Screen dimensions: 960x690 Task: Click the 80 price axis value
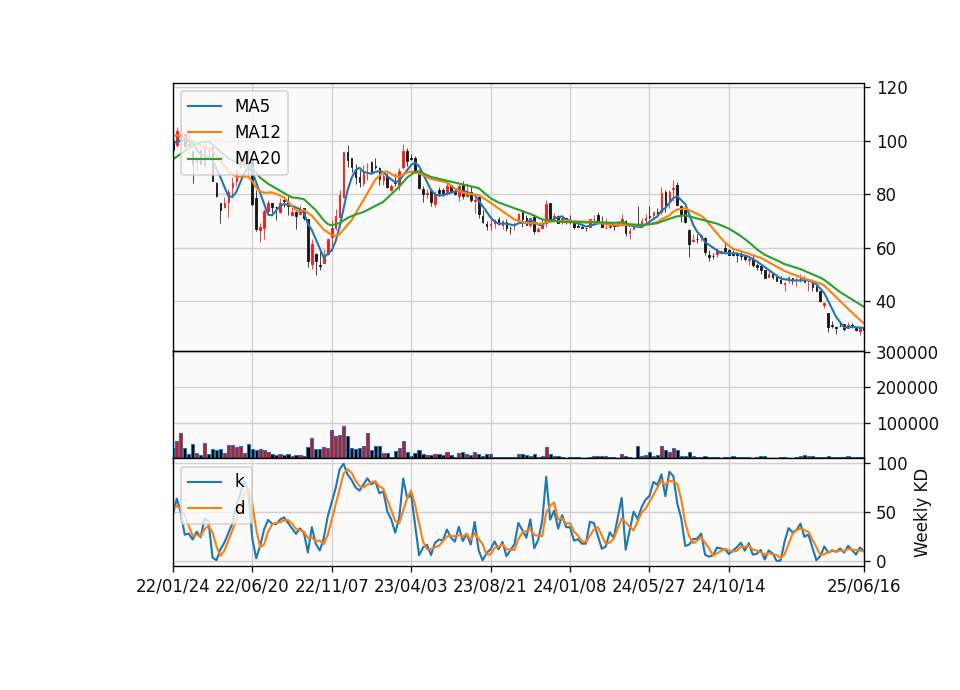(x=887, y=195)
